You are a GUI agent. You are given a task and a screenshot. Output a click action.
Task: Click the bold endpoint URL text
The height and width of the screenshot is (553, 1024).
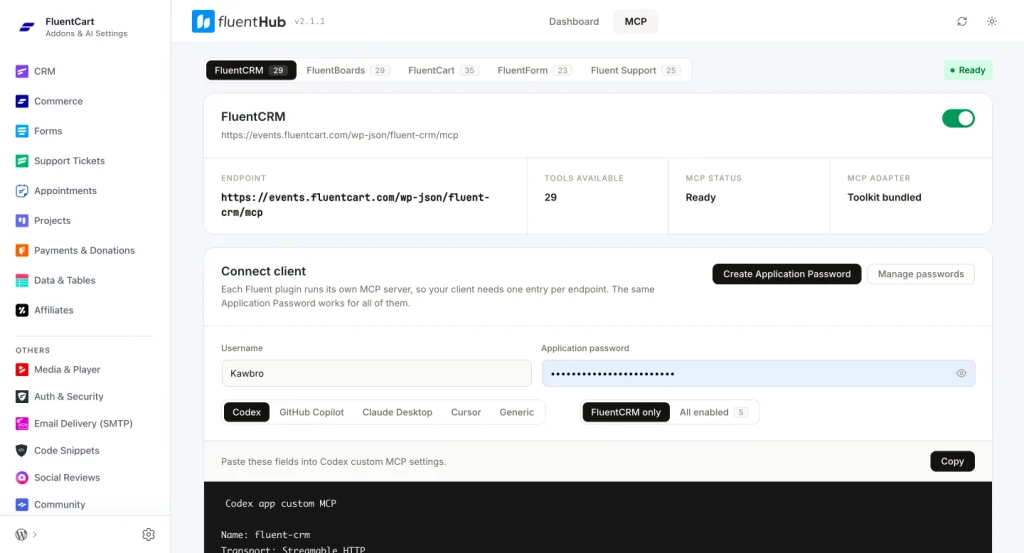click(x=355, y=205)
